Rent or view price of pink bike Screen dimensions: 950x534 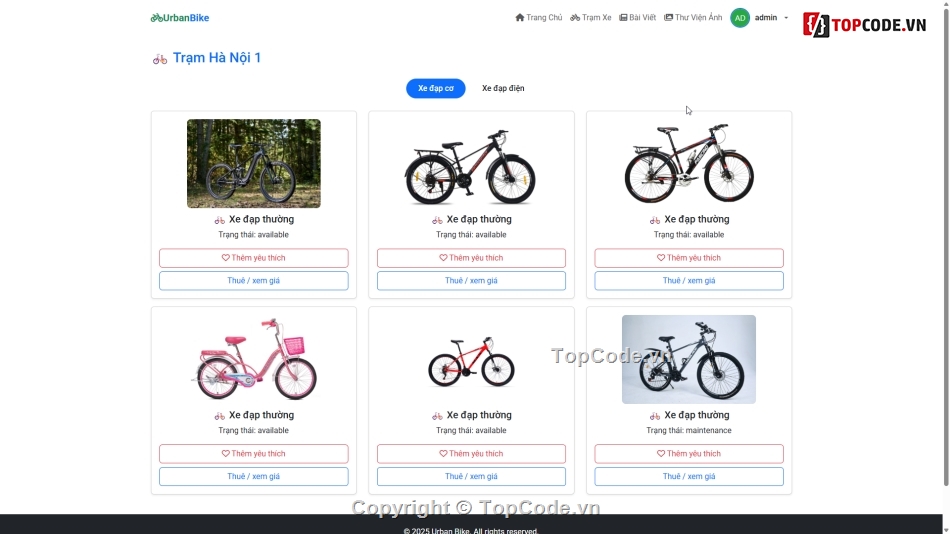[x=254, y=476]
